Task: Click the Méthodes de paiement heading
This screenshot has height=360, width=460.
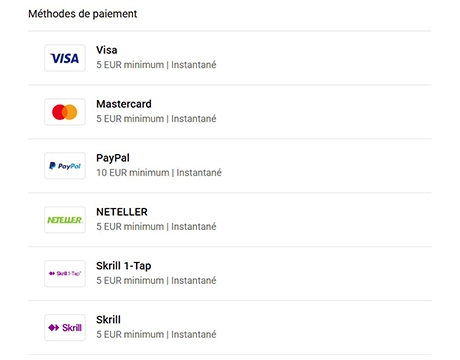Action: pos(83,14)
